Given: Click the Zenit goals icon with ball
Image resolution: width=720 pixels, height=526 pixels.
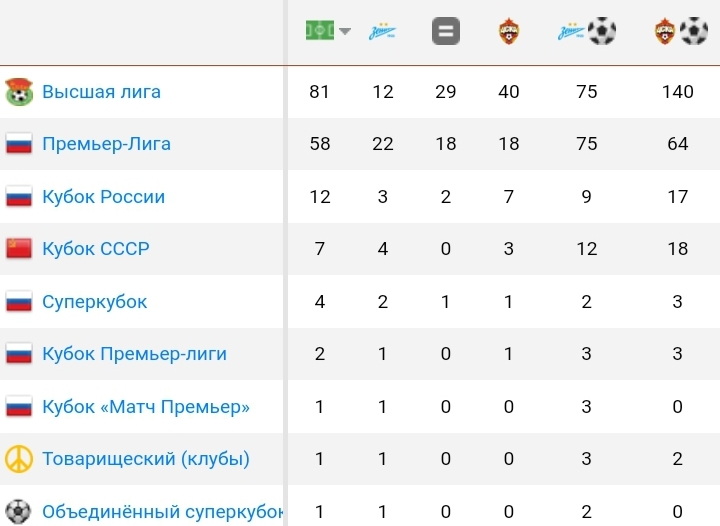Looking at the screenshot, I should (587, 31).
